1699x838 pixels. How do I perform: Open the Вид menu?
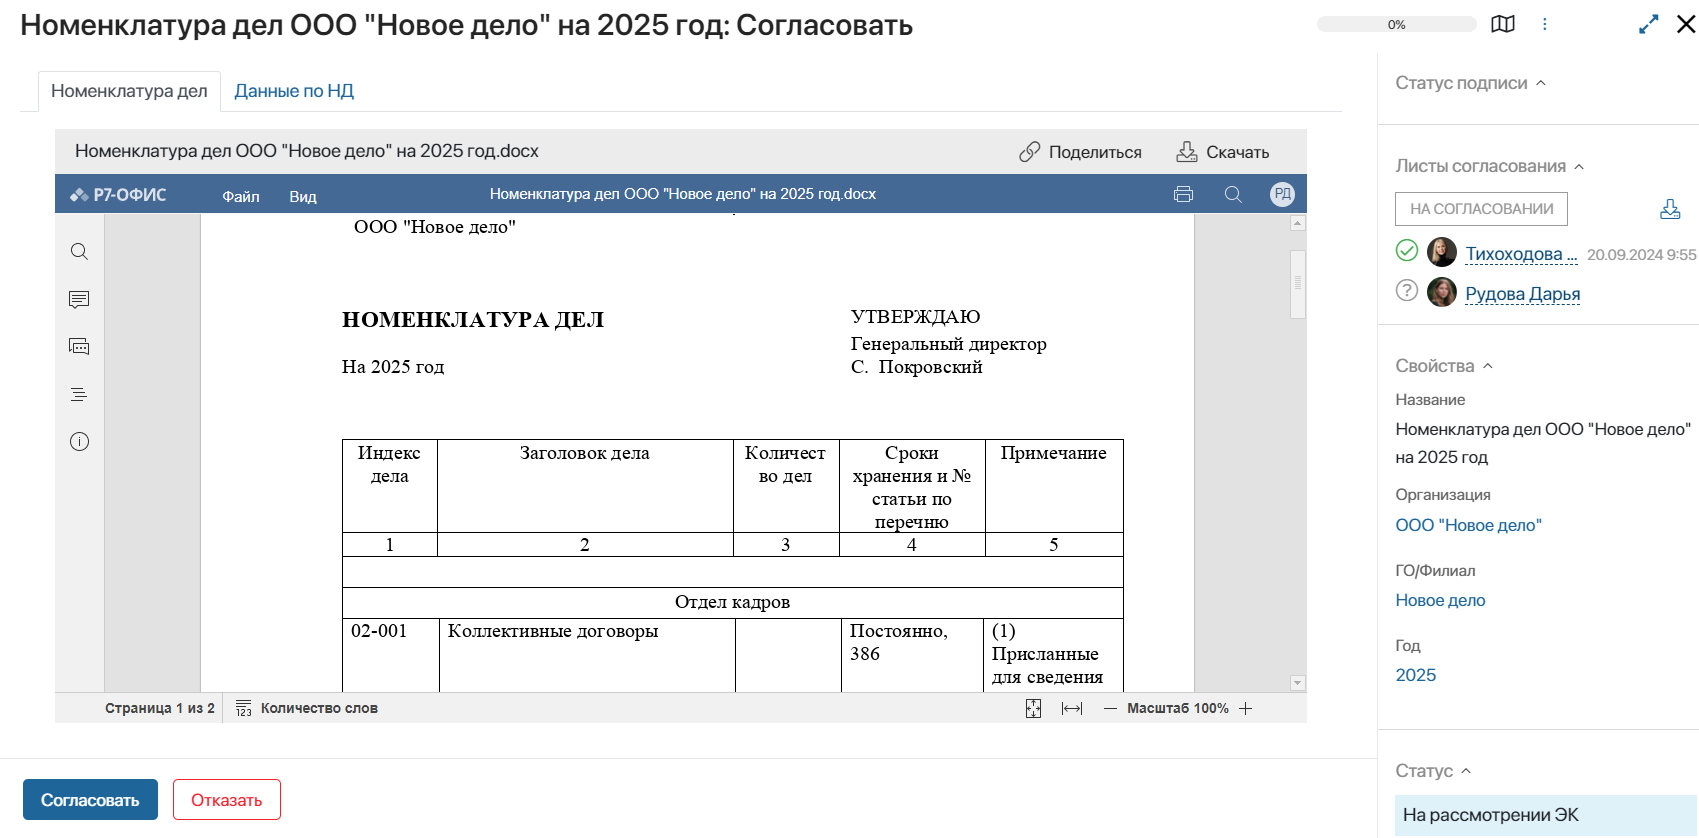click(x=303, y=196)
